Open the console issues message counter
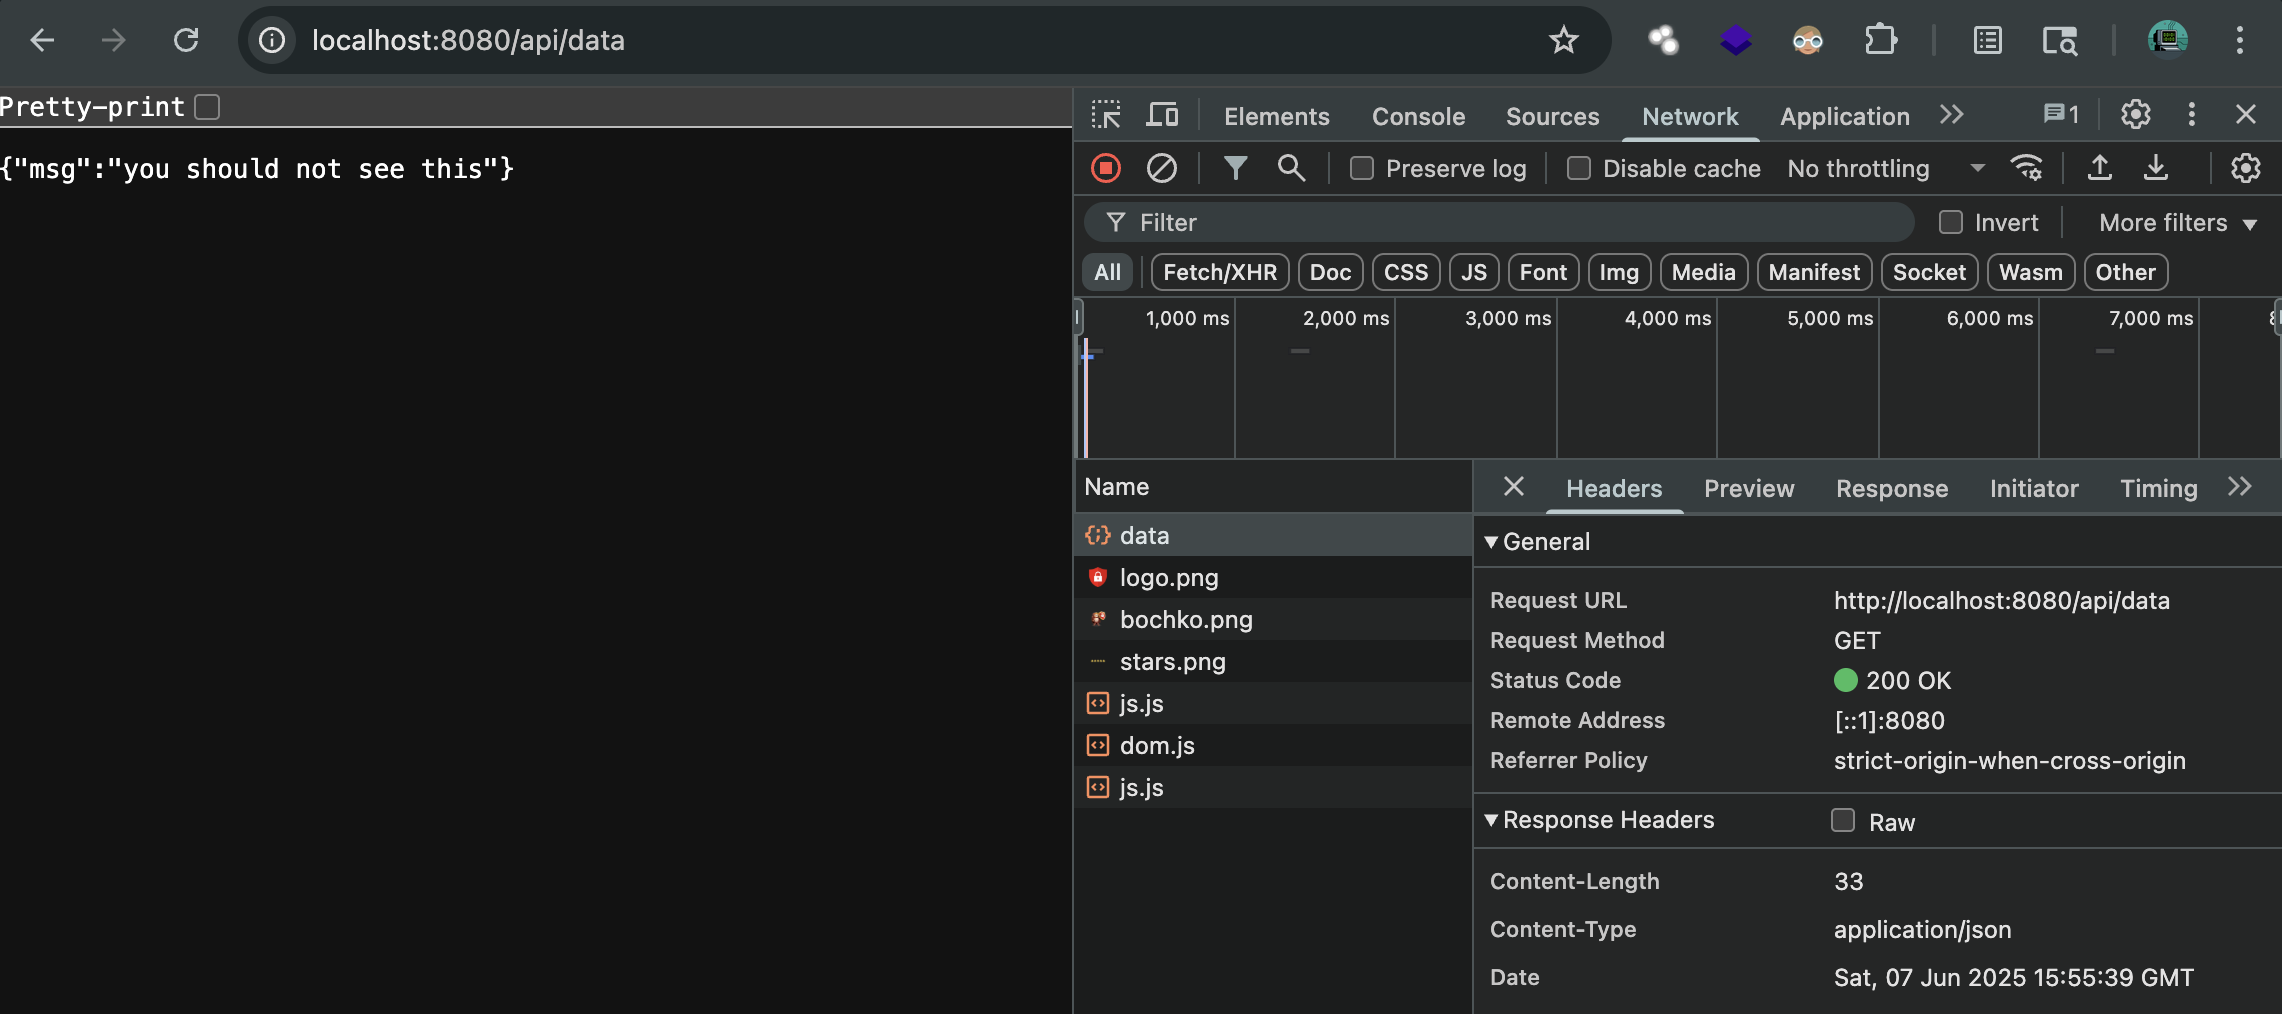Screen dimensions: 2282x1014 (2061, 115)
